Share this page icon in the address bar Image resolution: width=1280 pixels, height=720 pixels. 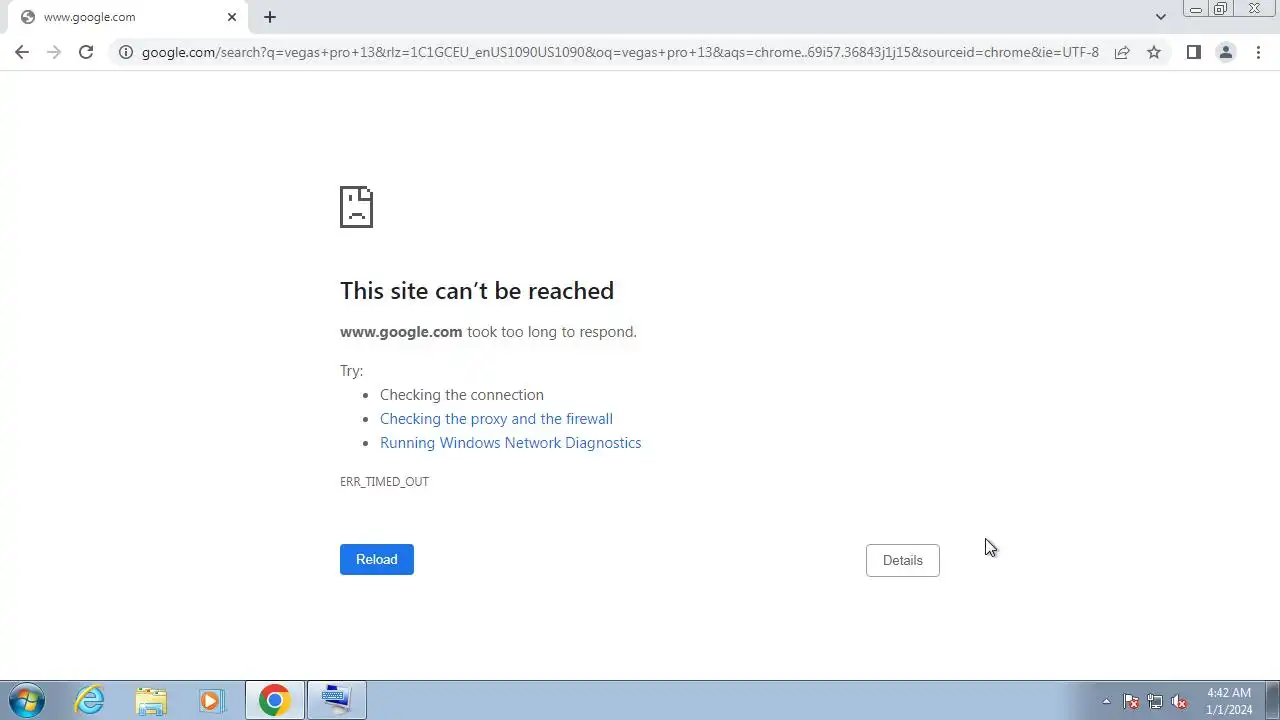(1122, 52)
